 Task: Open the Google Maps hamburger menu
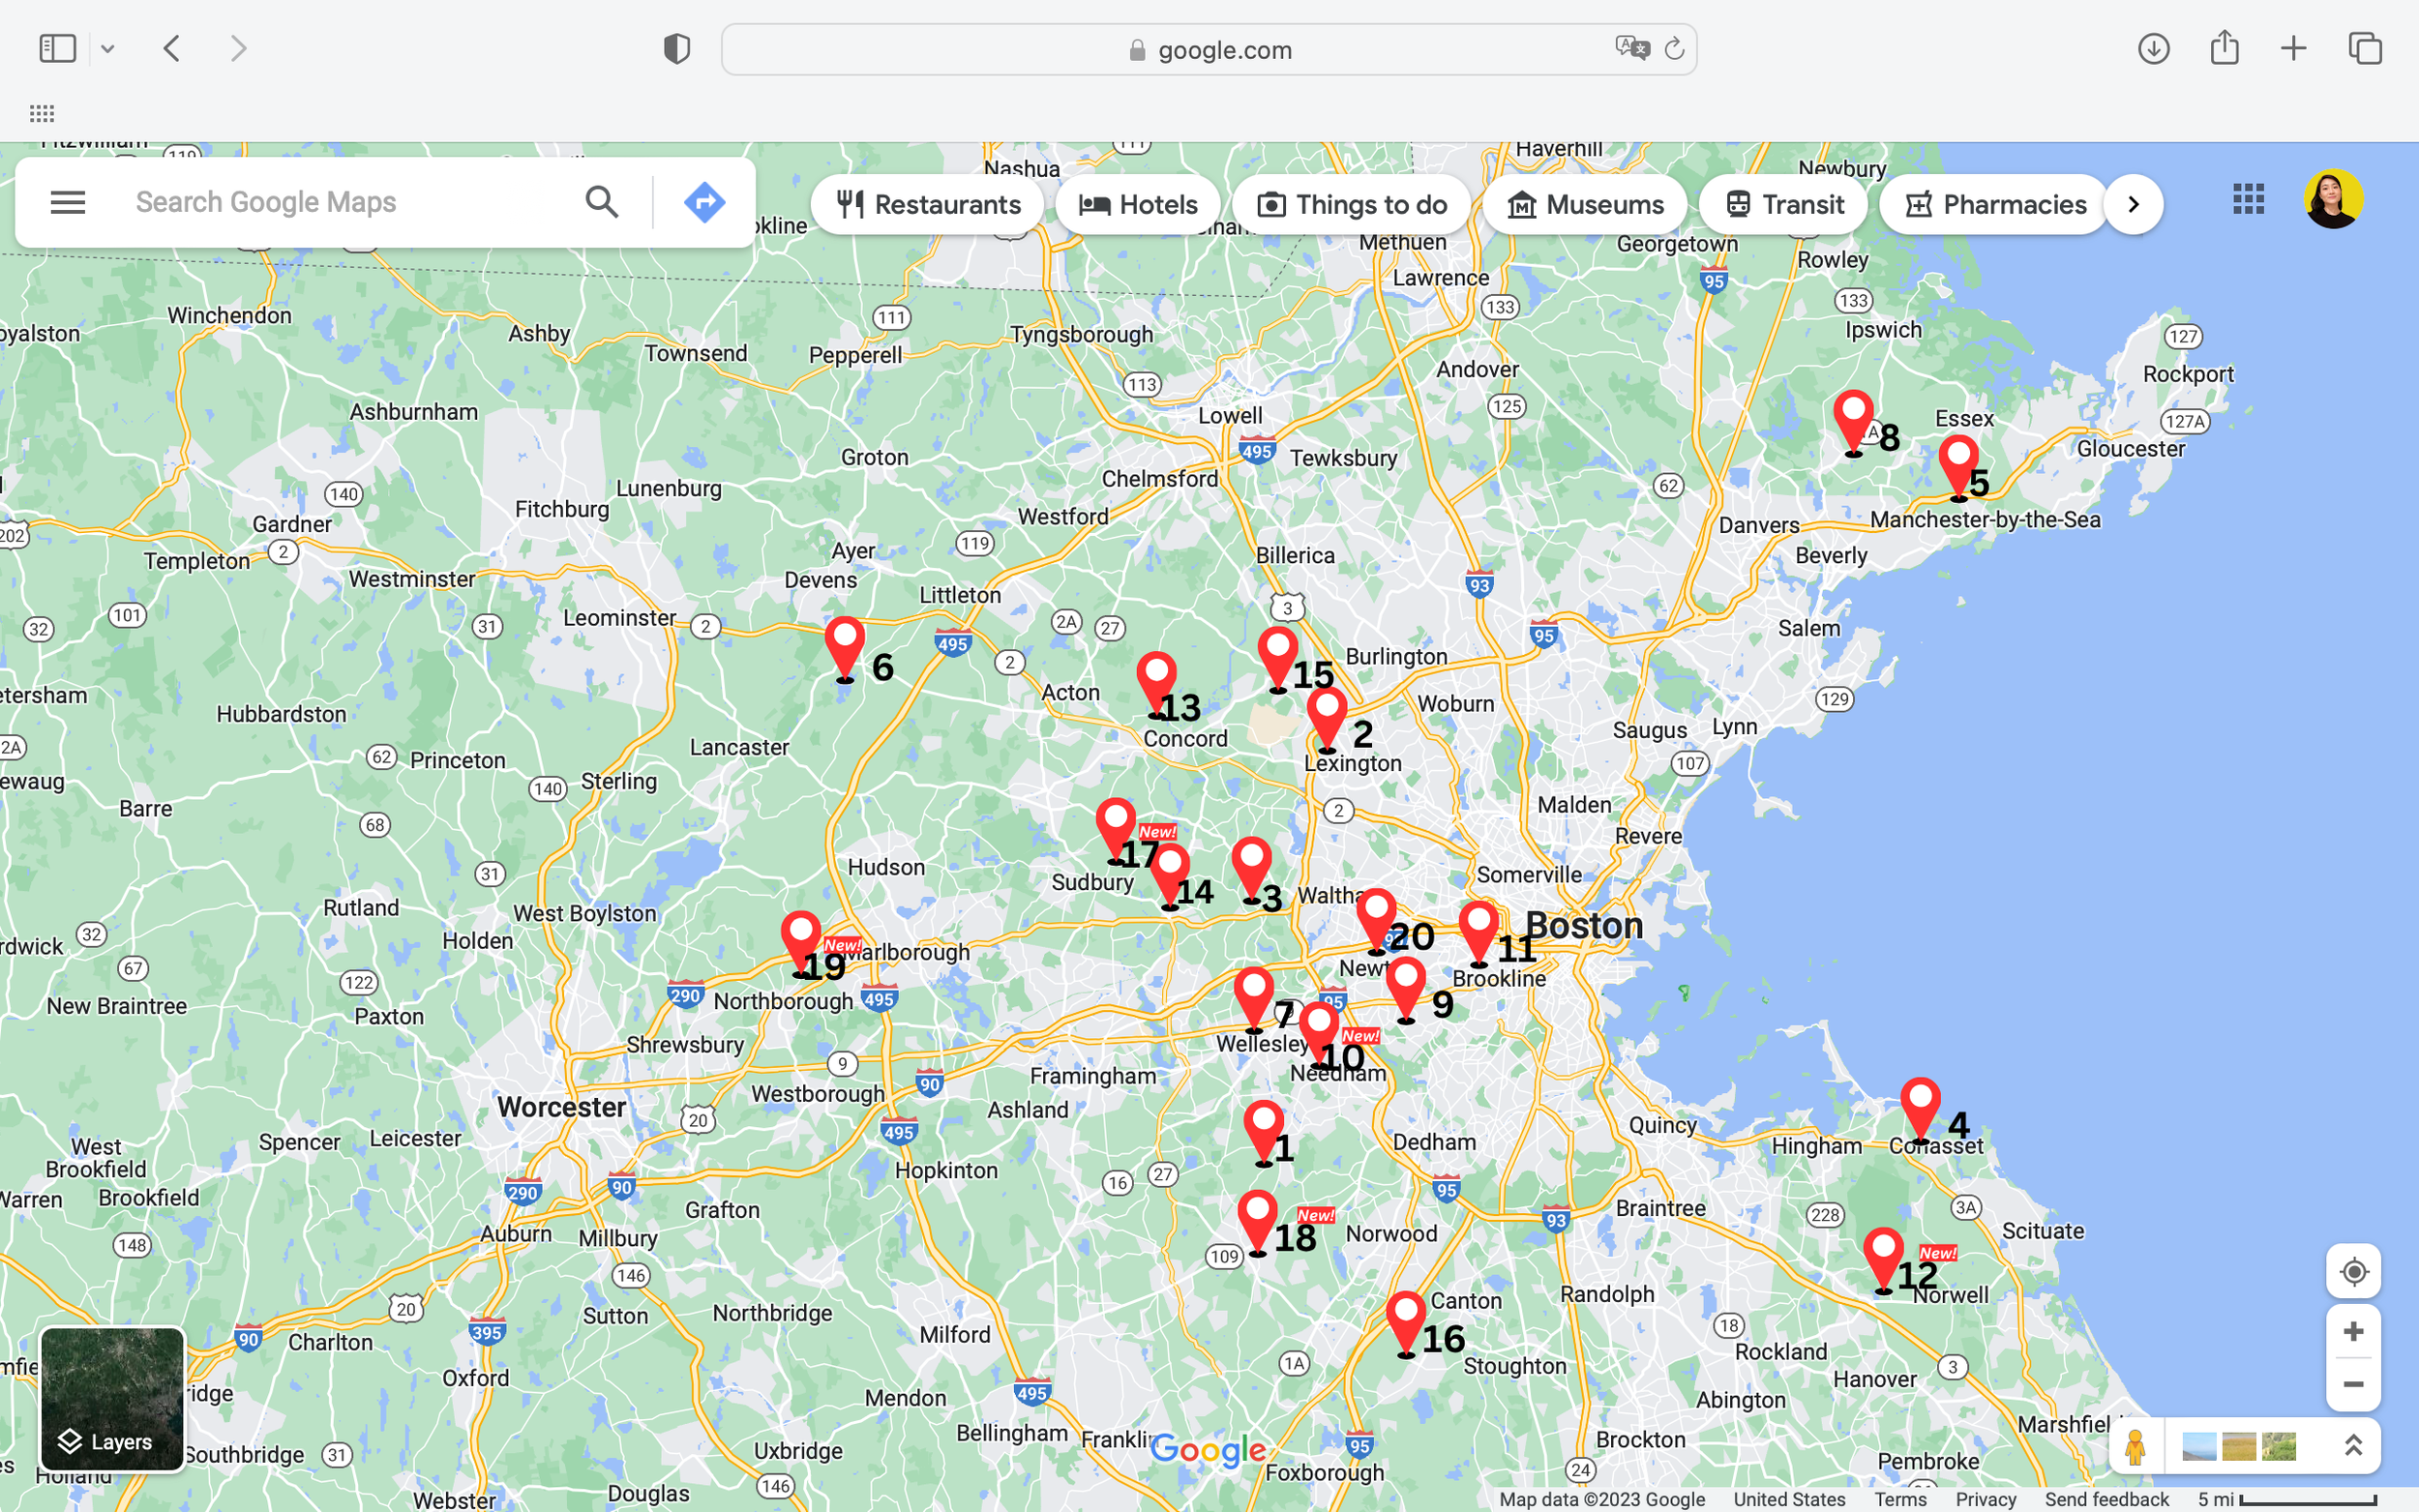pyautogui.click(x=68, y=203)
